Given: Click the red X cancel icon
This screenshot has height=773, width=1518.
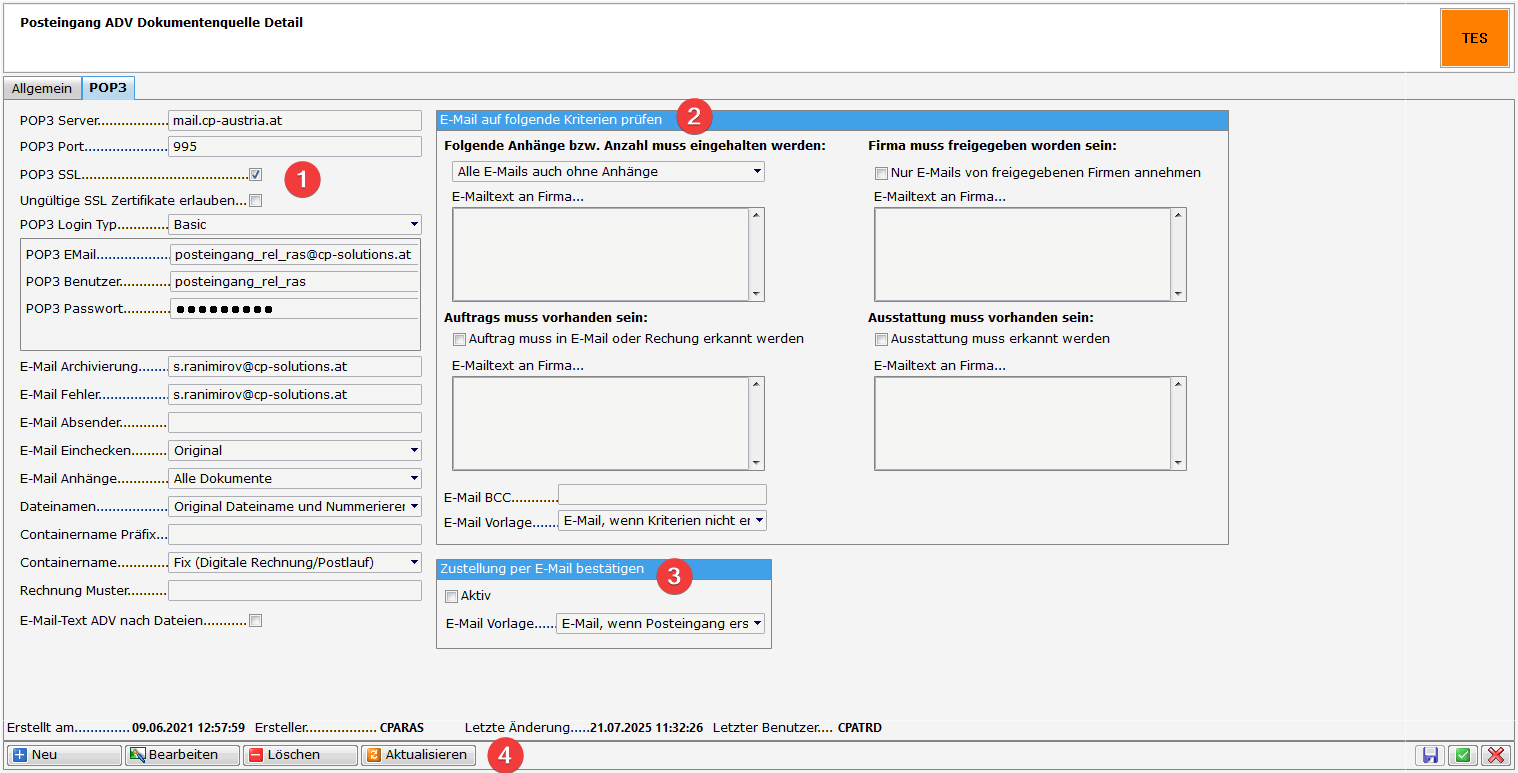Looking at the screenshot, I should 1495,756.
